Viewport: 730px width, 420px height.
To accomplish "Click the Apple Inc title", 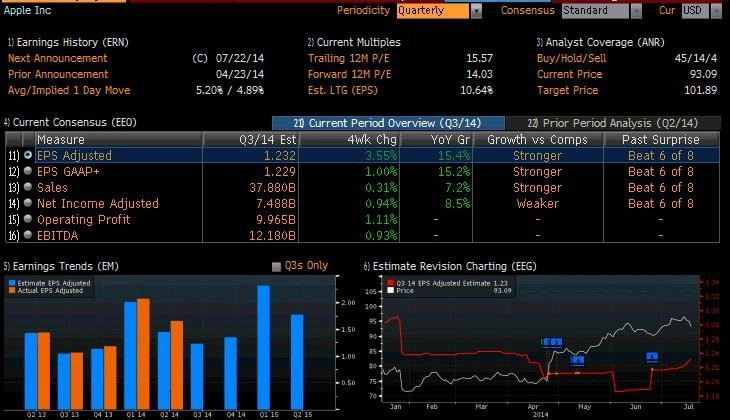I will [x=27, y=10].
